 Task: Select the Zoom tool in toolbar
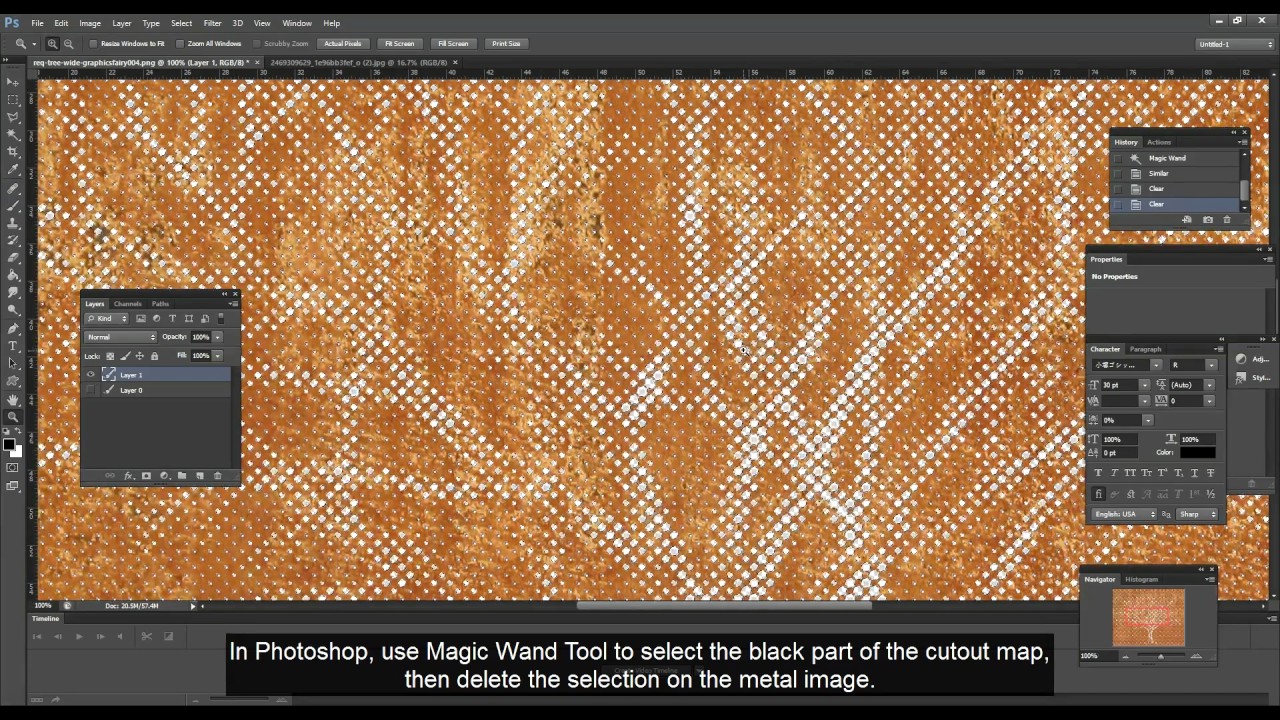13,416
